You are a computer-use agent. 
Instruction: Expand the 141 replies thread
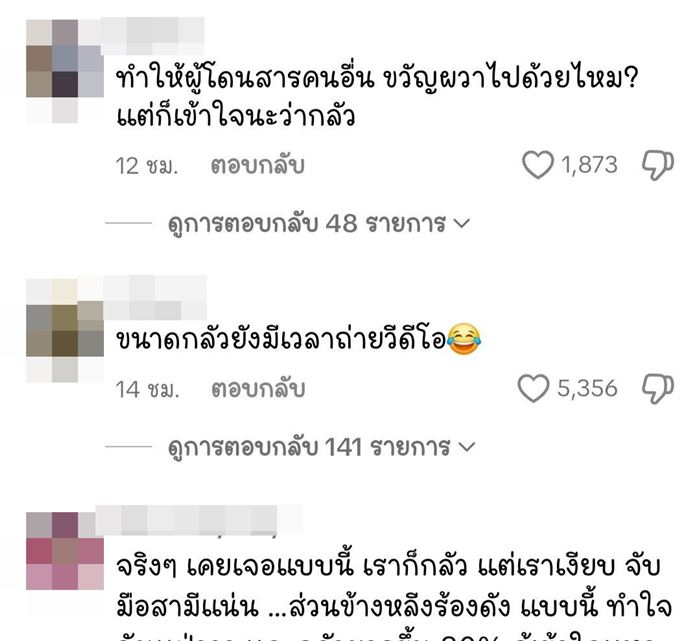coord(321,447)
